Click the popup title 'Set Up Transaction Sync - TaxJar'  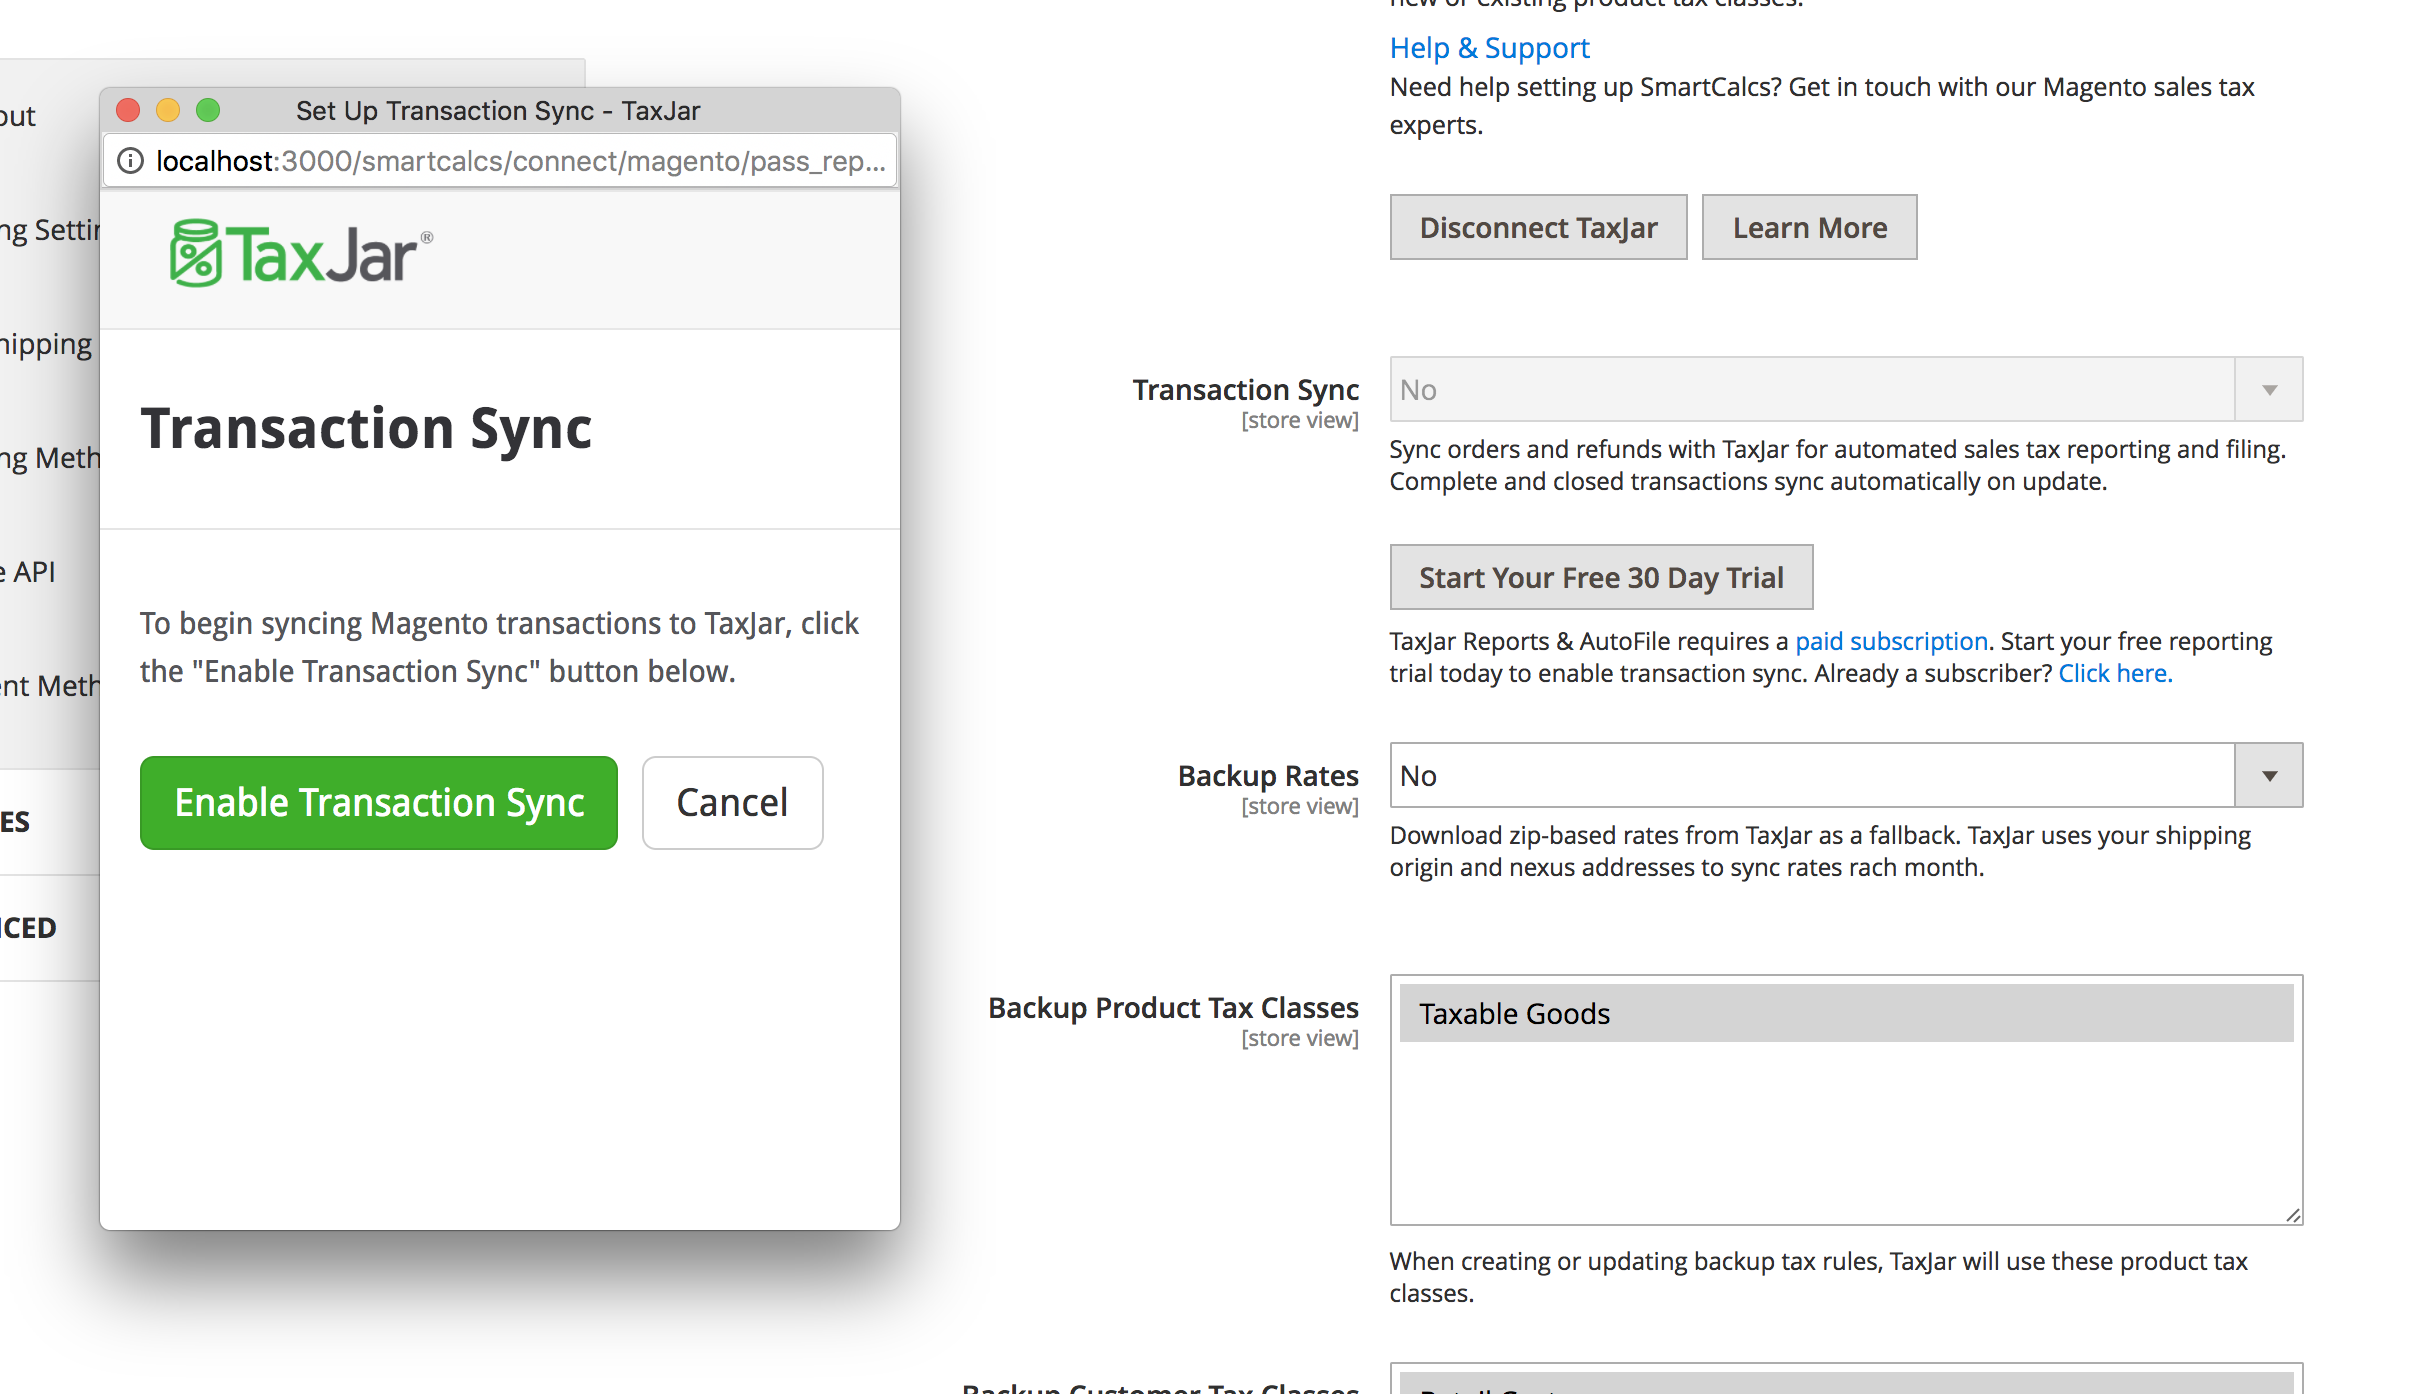(x=498, y=110)
